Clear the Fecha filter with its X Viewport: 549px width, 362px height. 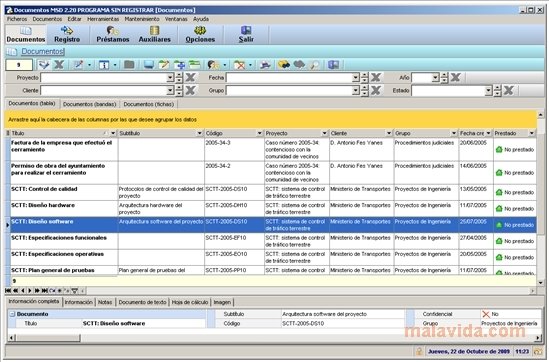(376, 77)
